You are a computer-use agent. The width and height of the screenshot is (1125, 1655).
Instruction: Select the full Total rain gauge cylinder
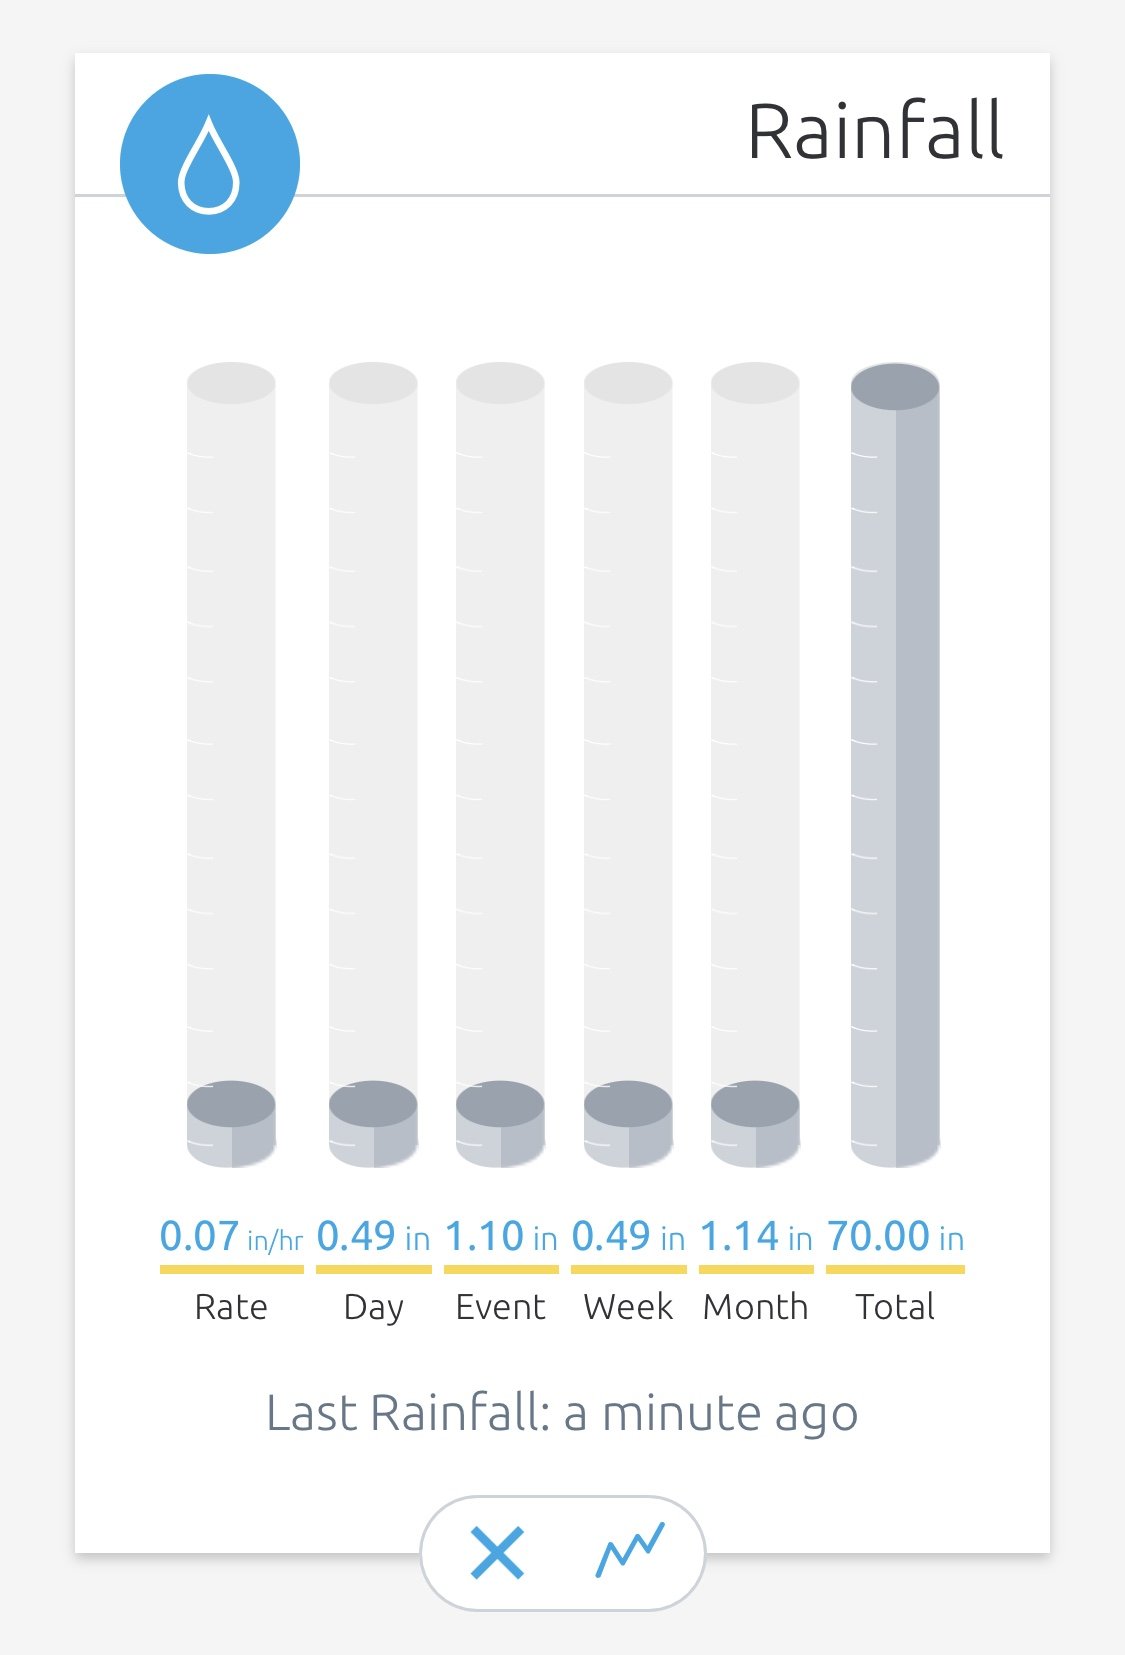pyautogui.click(x=895, y=765)
